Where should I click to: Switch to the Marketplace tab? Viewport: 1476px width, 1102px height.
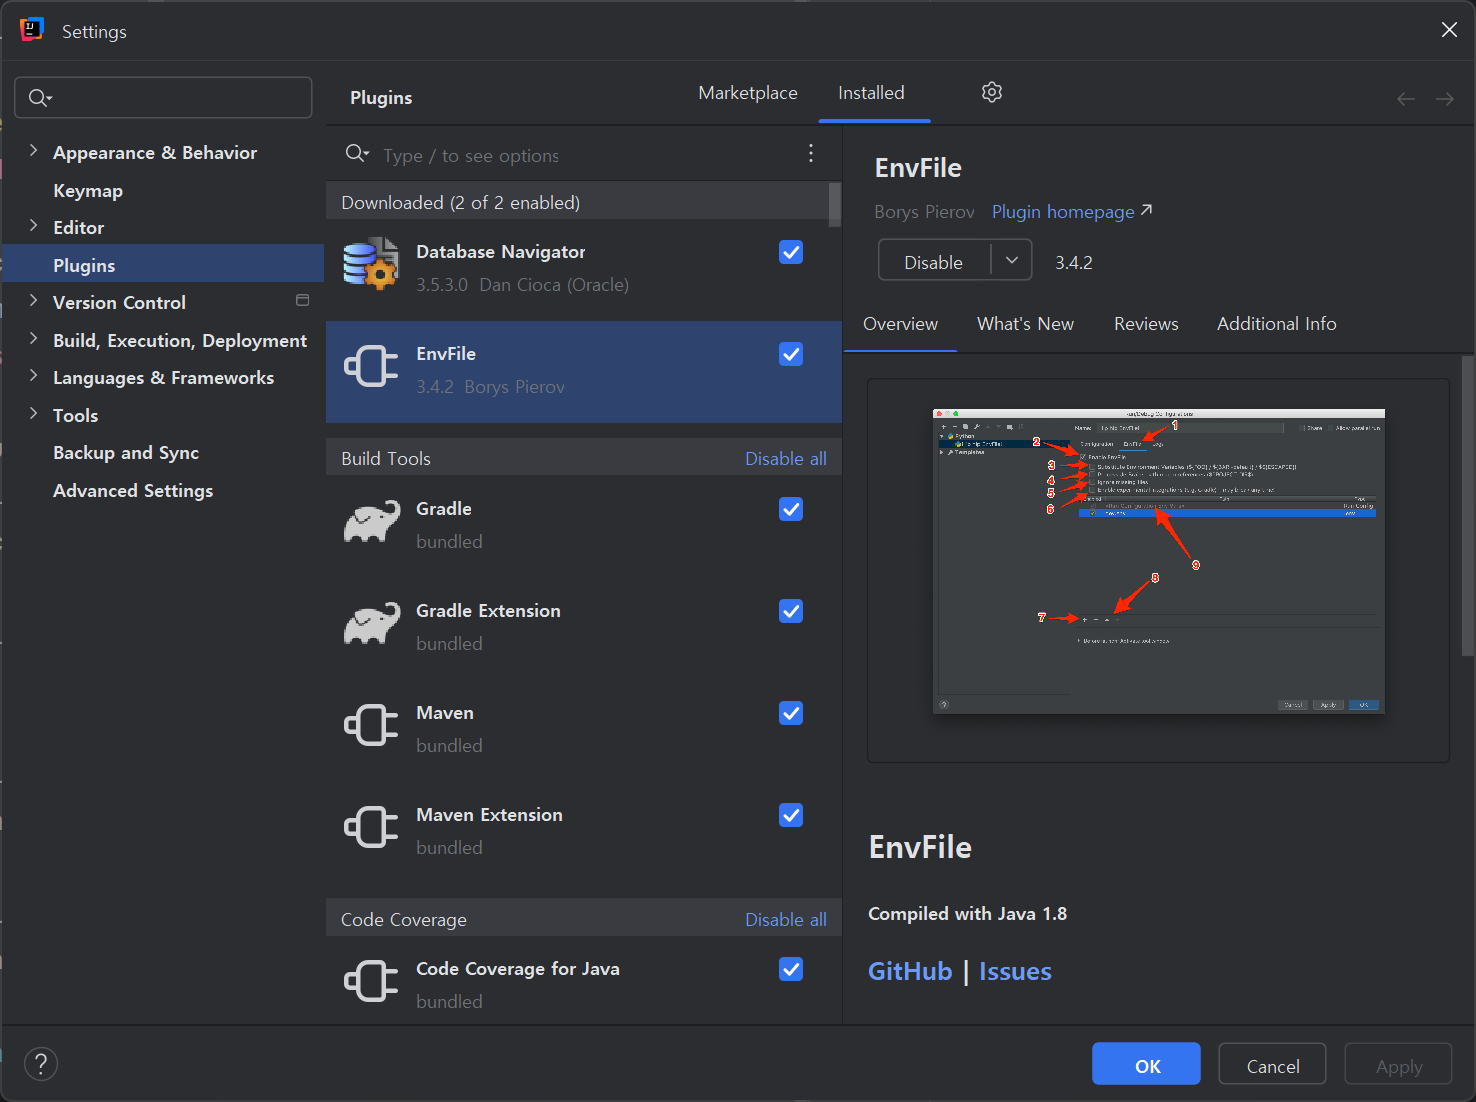coord(748,93)
